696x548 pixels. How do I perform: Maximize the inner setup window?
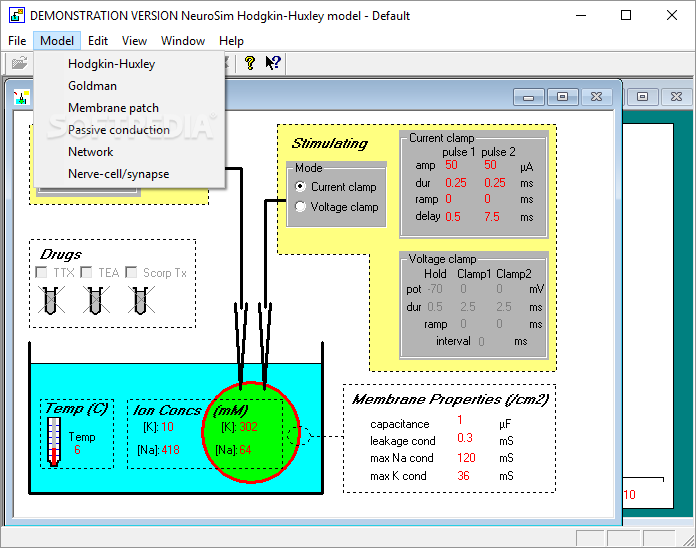(562, 97)
